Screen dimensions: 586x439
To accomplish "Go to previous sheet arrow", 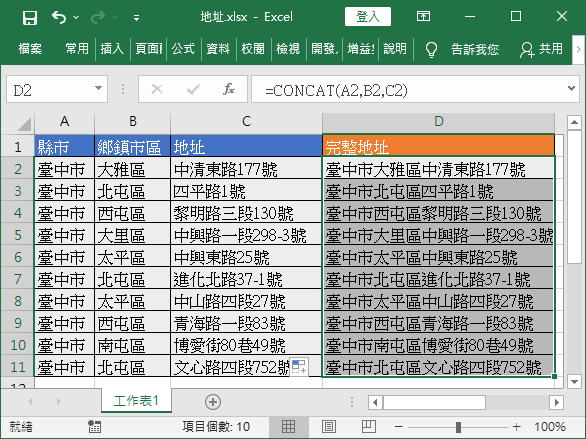I will click(30, 402).
